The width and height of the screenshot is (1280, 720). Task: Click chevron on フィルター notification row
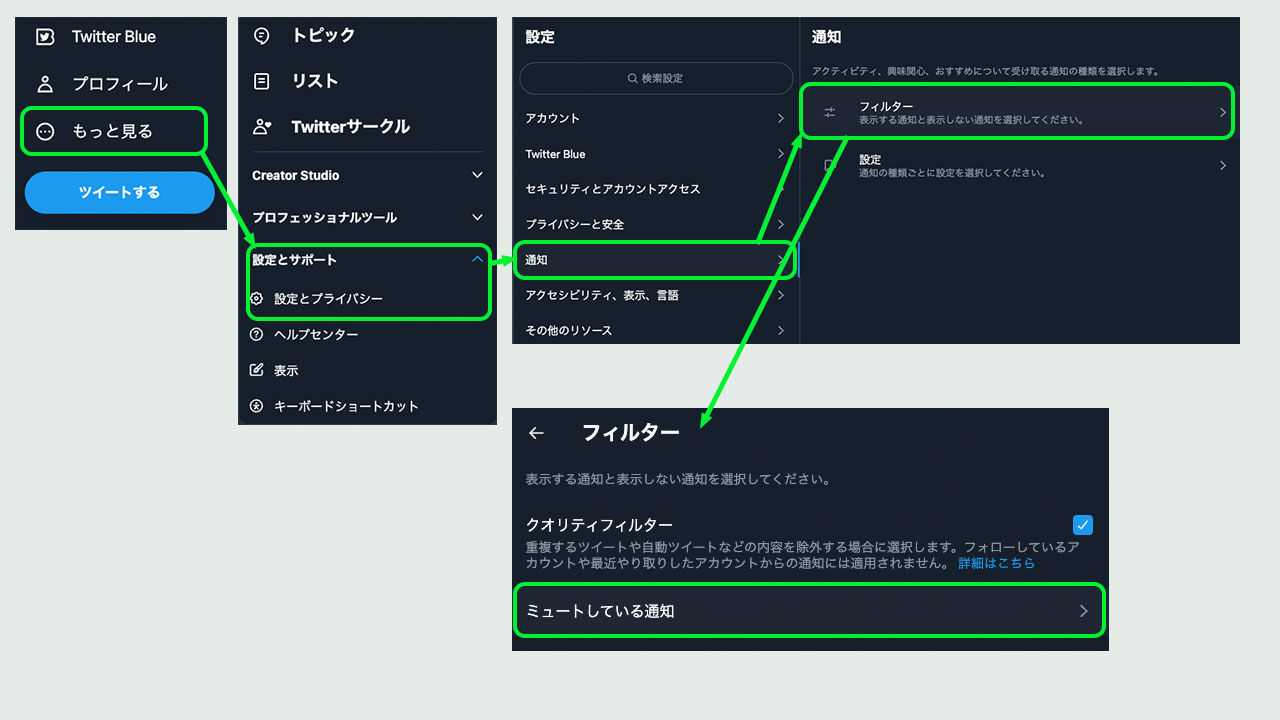(x=1222, y=113)
